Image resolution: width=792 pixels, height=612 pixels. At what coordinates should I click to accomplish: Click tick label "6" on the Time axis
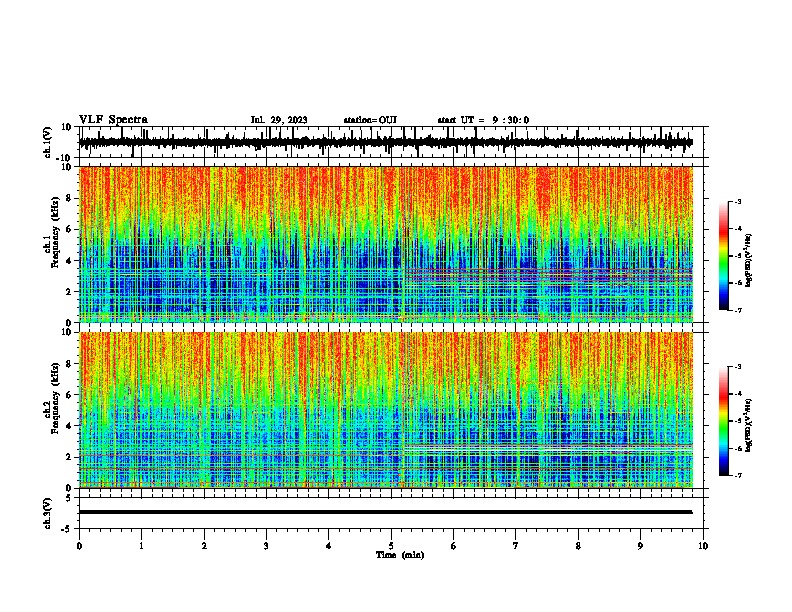[454, 546]
